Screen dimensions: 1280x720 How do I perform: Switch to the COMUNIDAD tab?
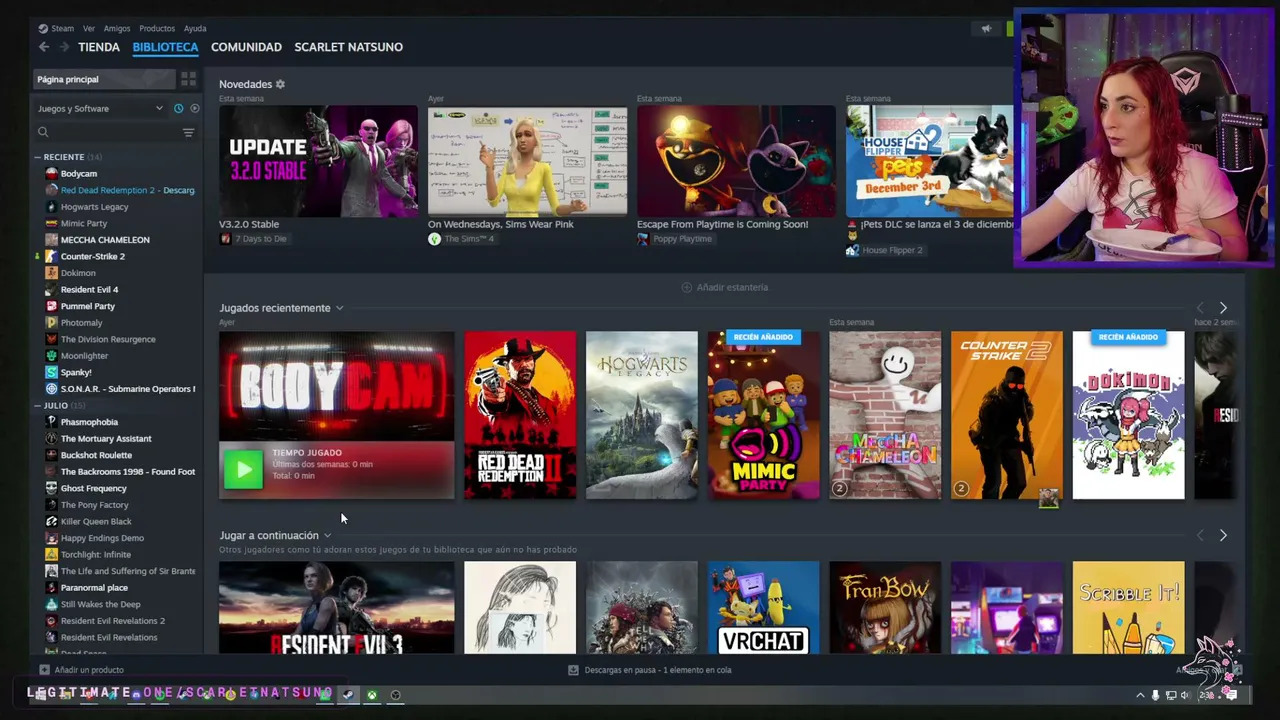point(246,47)
